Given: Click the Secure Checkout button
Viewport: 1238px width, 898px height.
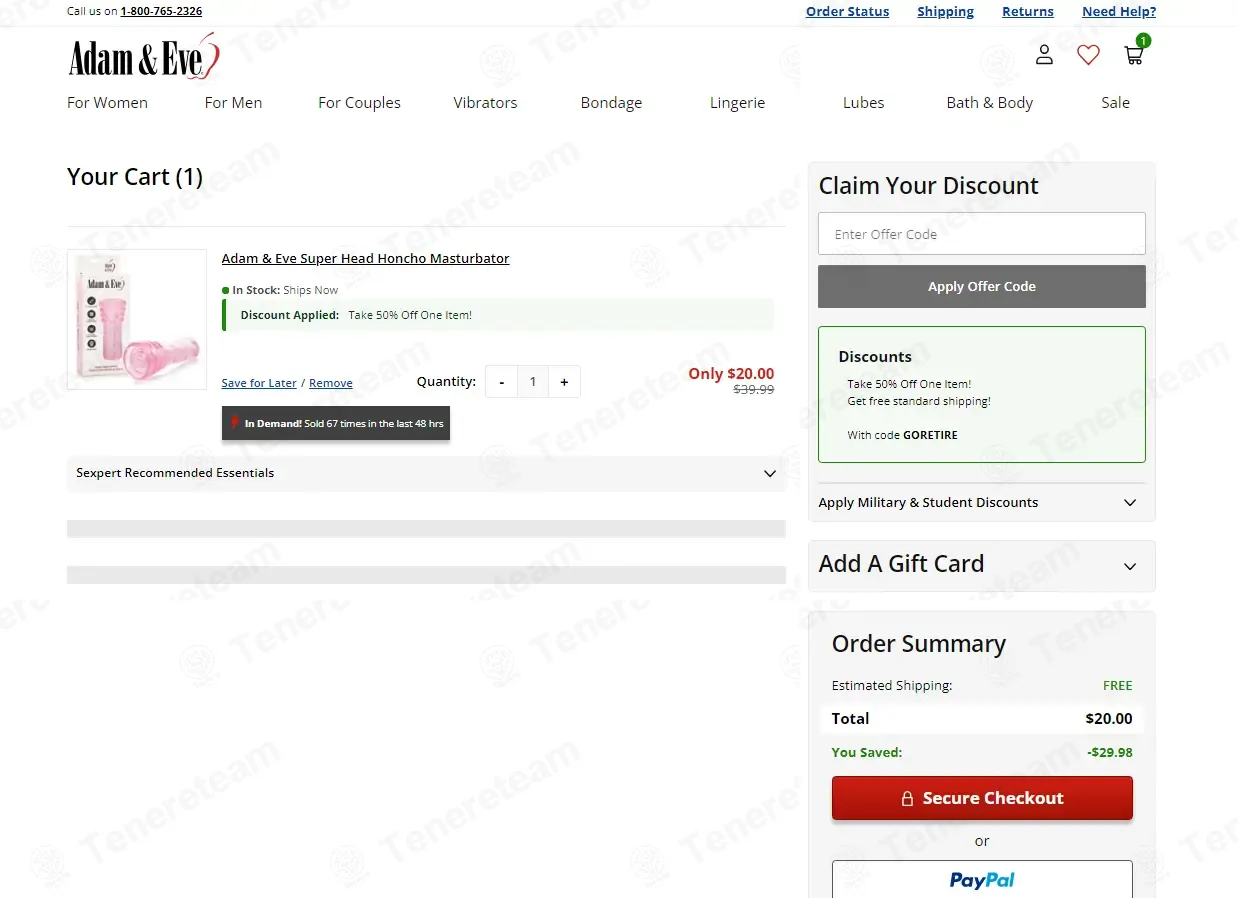Looking at the screenshot, I should (x=981, y=798).
